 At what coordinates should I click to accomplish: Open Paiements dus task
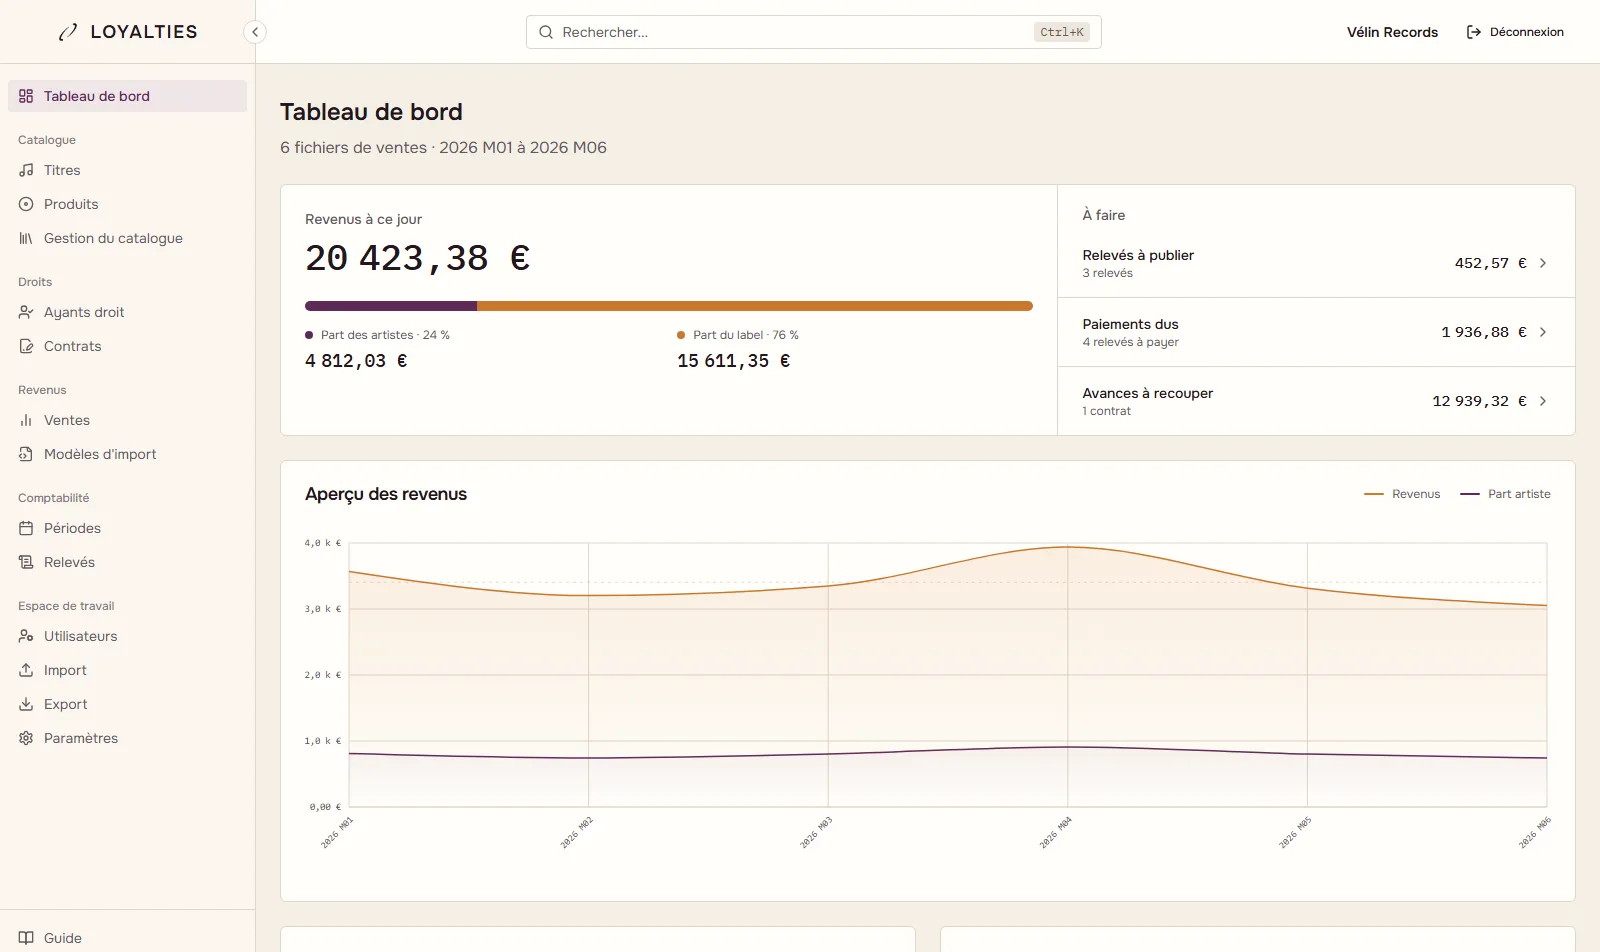pyautogui.click(x=1316, y=332)
